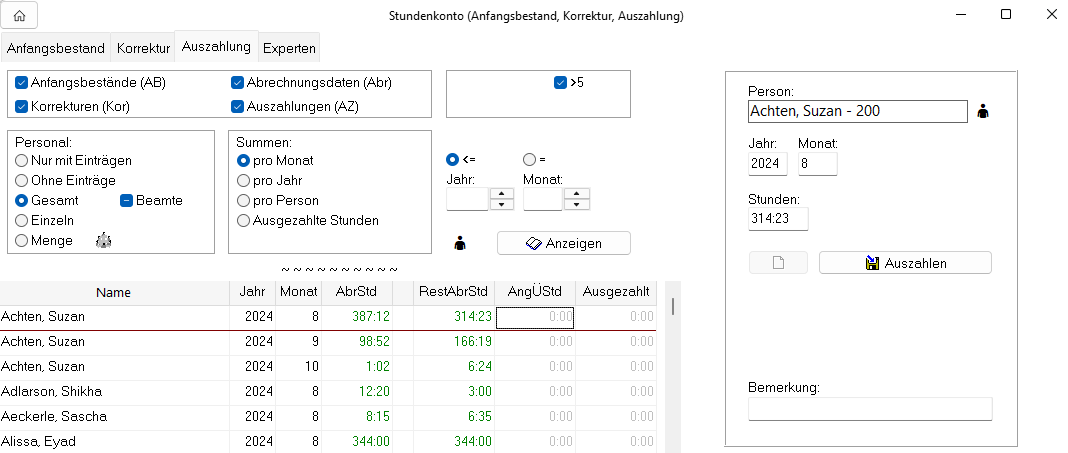Click the blank document icon button
The width and height of the screenshot is (1068, 453).
click(779, 263)
